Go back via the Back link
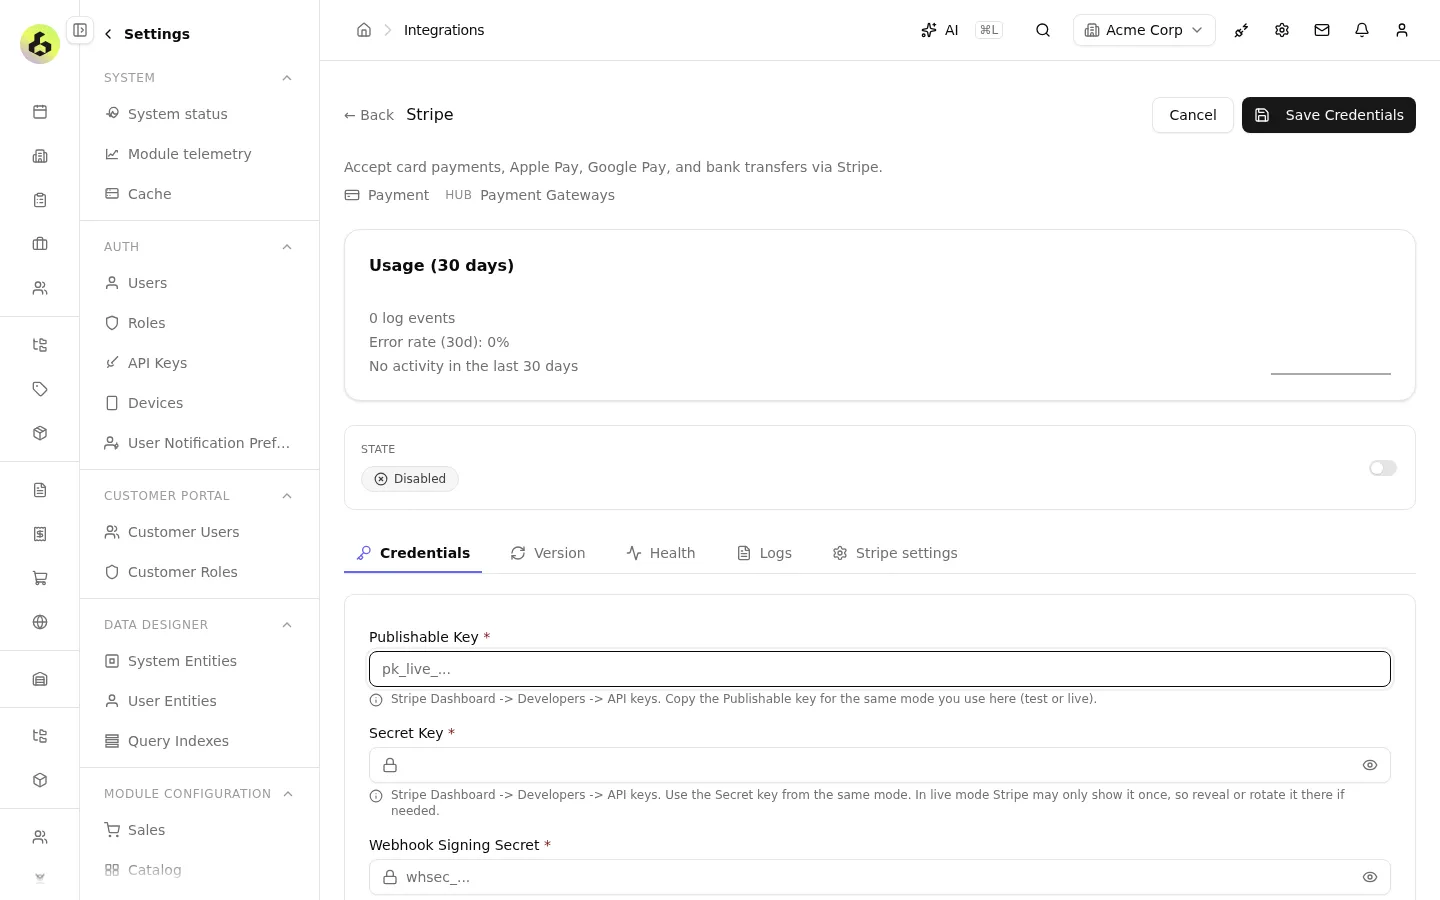1440x900 pixels. 369,115
